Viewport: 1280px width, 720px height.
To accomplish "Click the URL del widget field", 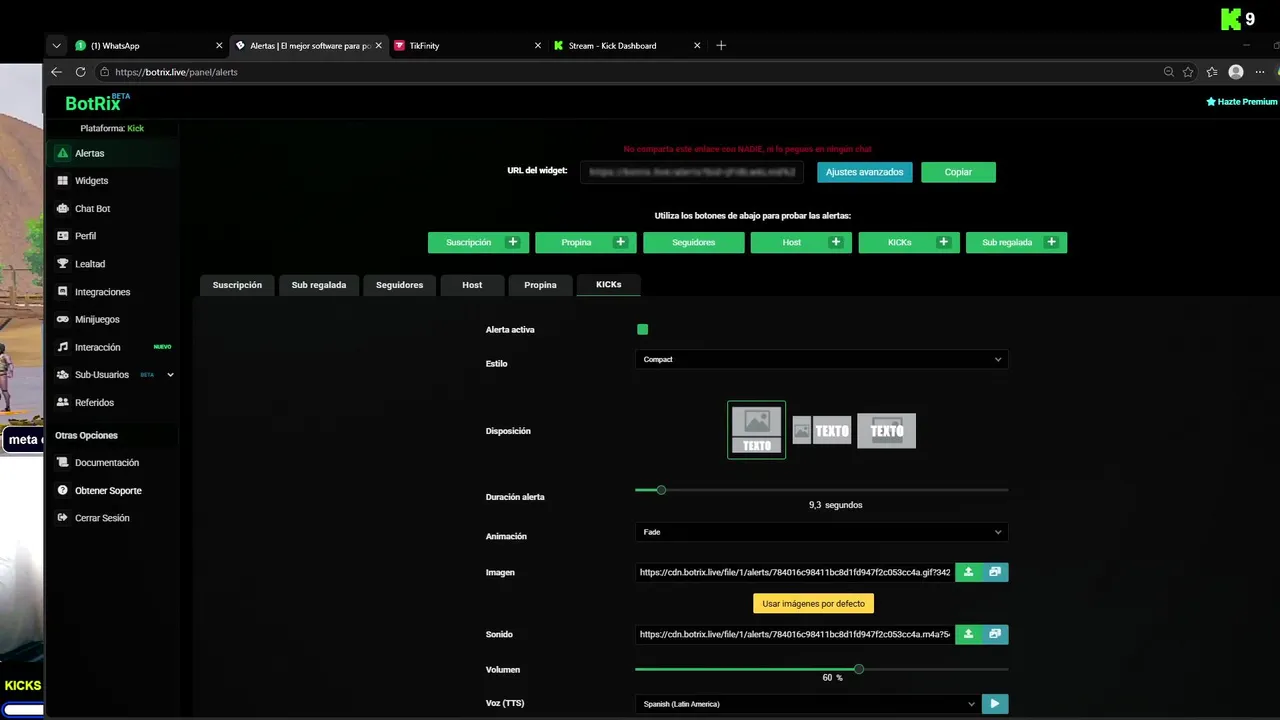I will (692, 172).
